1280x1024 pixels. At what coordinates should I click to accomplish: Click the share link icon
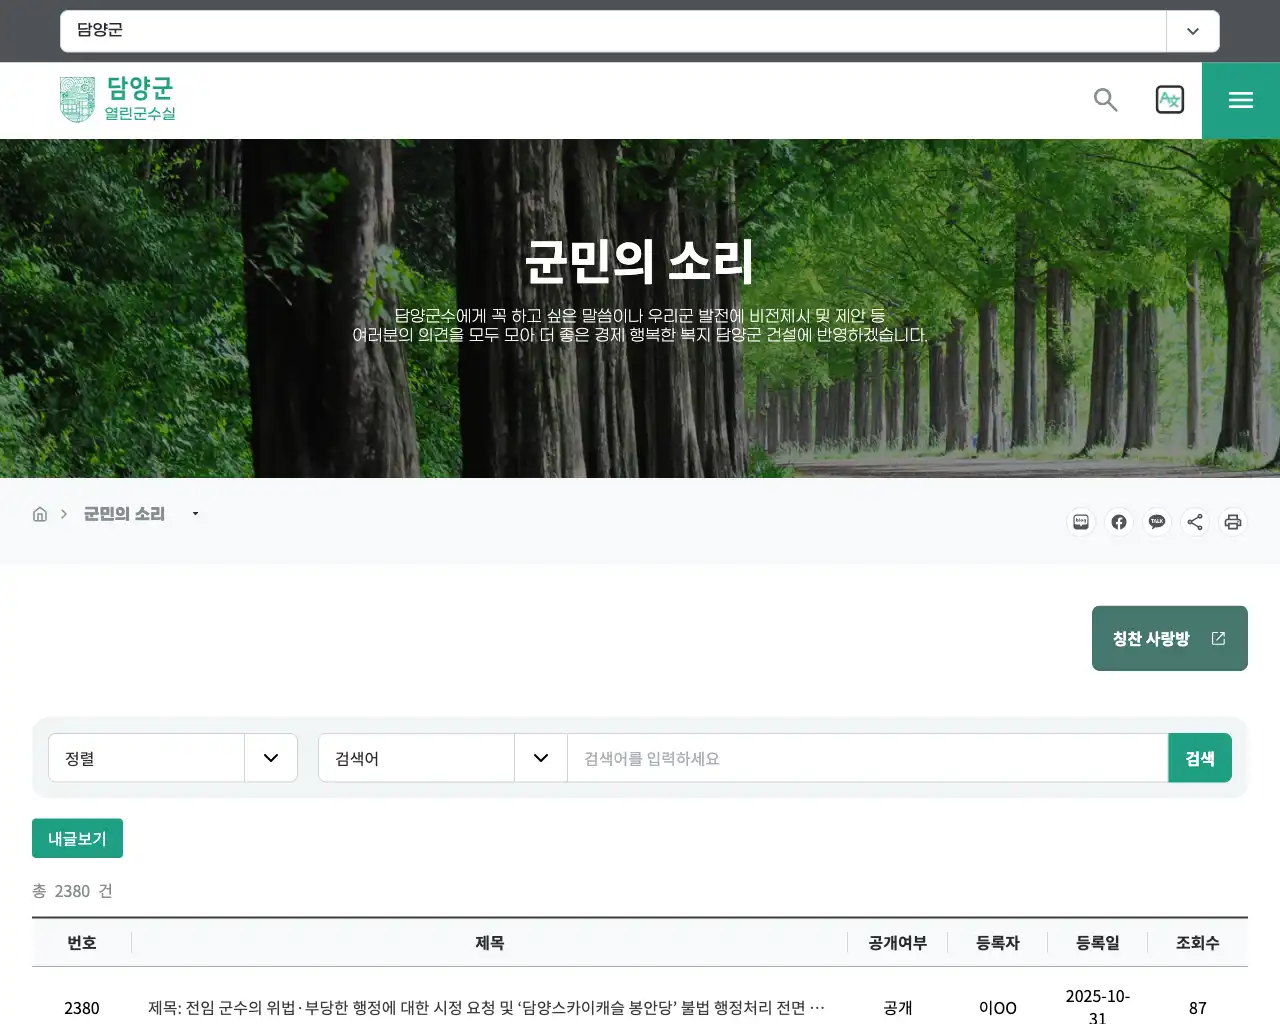[1195, 522]
